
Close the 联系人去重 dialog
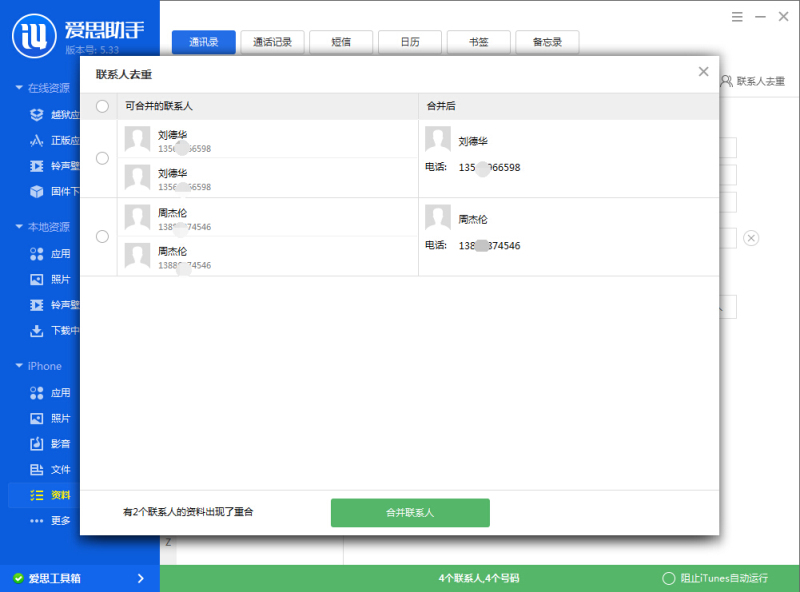point(703,71)
